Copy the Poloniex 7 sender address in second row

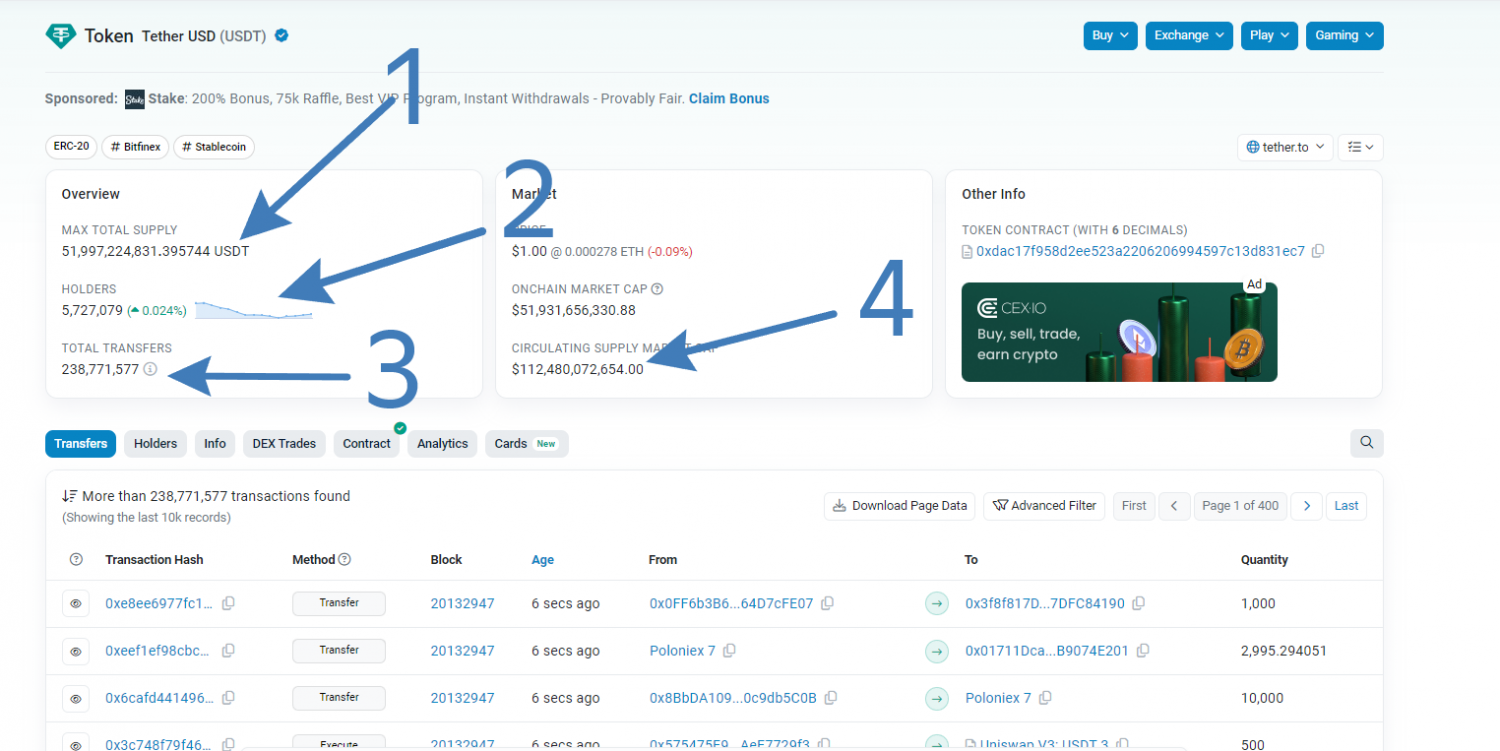pyautogui.click(x=729, y=651)
